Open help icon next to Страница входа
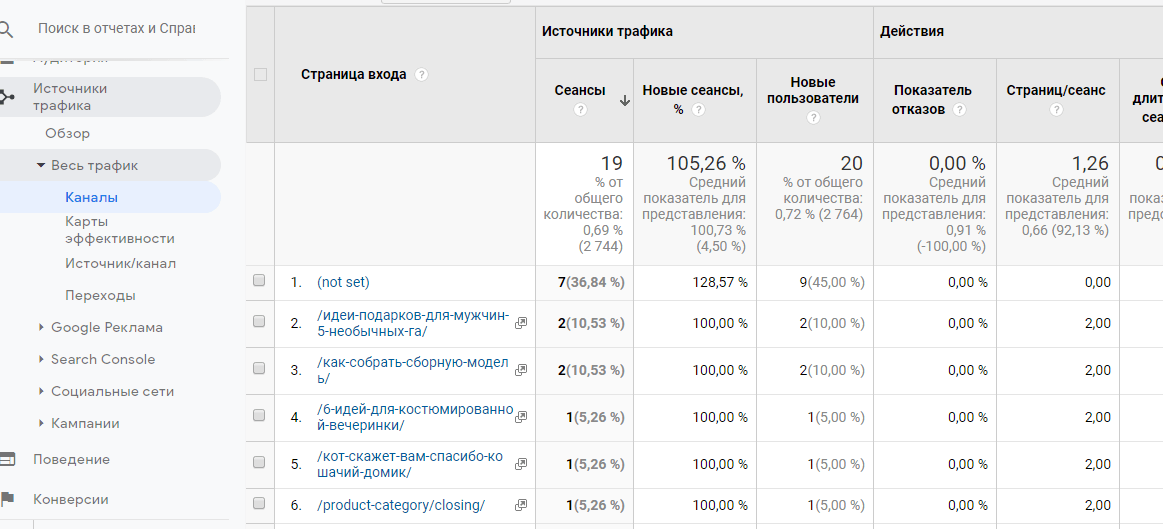The width and height of the screenshot is (1163, 529). pyautogui.click(x=422, y=75)
